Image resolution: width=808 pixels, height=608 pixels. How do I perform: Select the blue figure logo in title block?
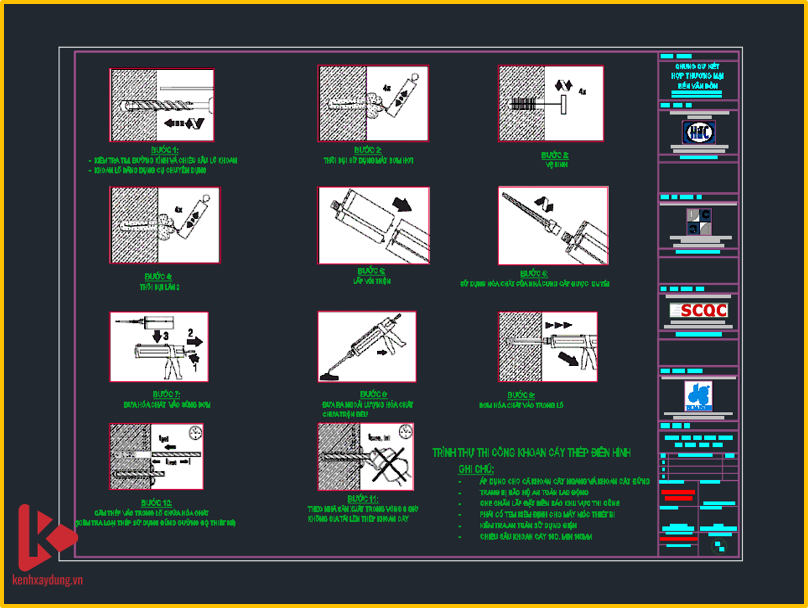pyautogui.click(x=698, y=394)
